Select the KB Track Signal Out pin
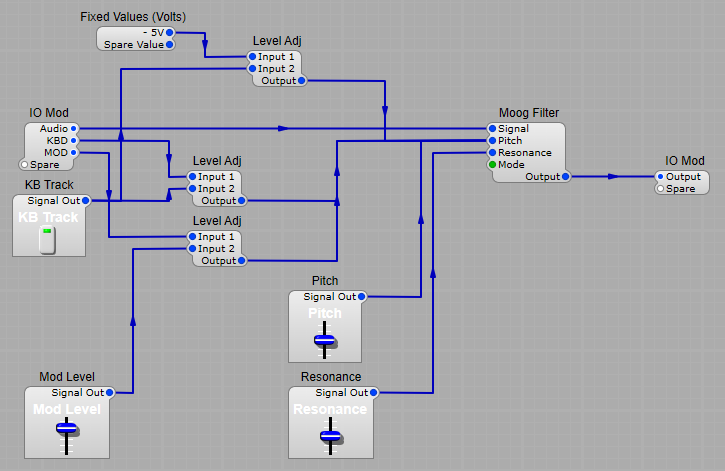This screenshot has width=725, height=471. pyautogui.click(x=85, y=201)
